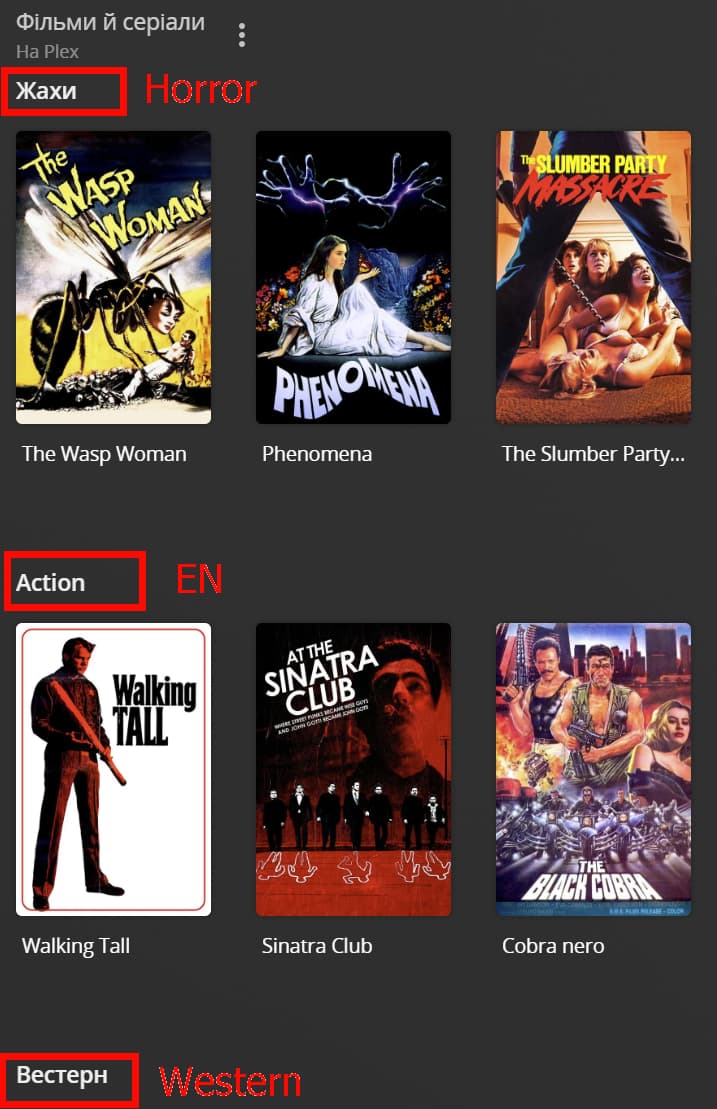717x1109 pixels.
Task: Click the Фільми й серіали header
Action: pos(110,23)
